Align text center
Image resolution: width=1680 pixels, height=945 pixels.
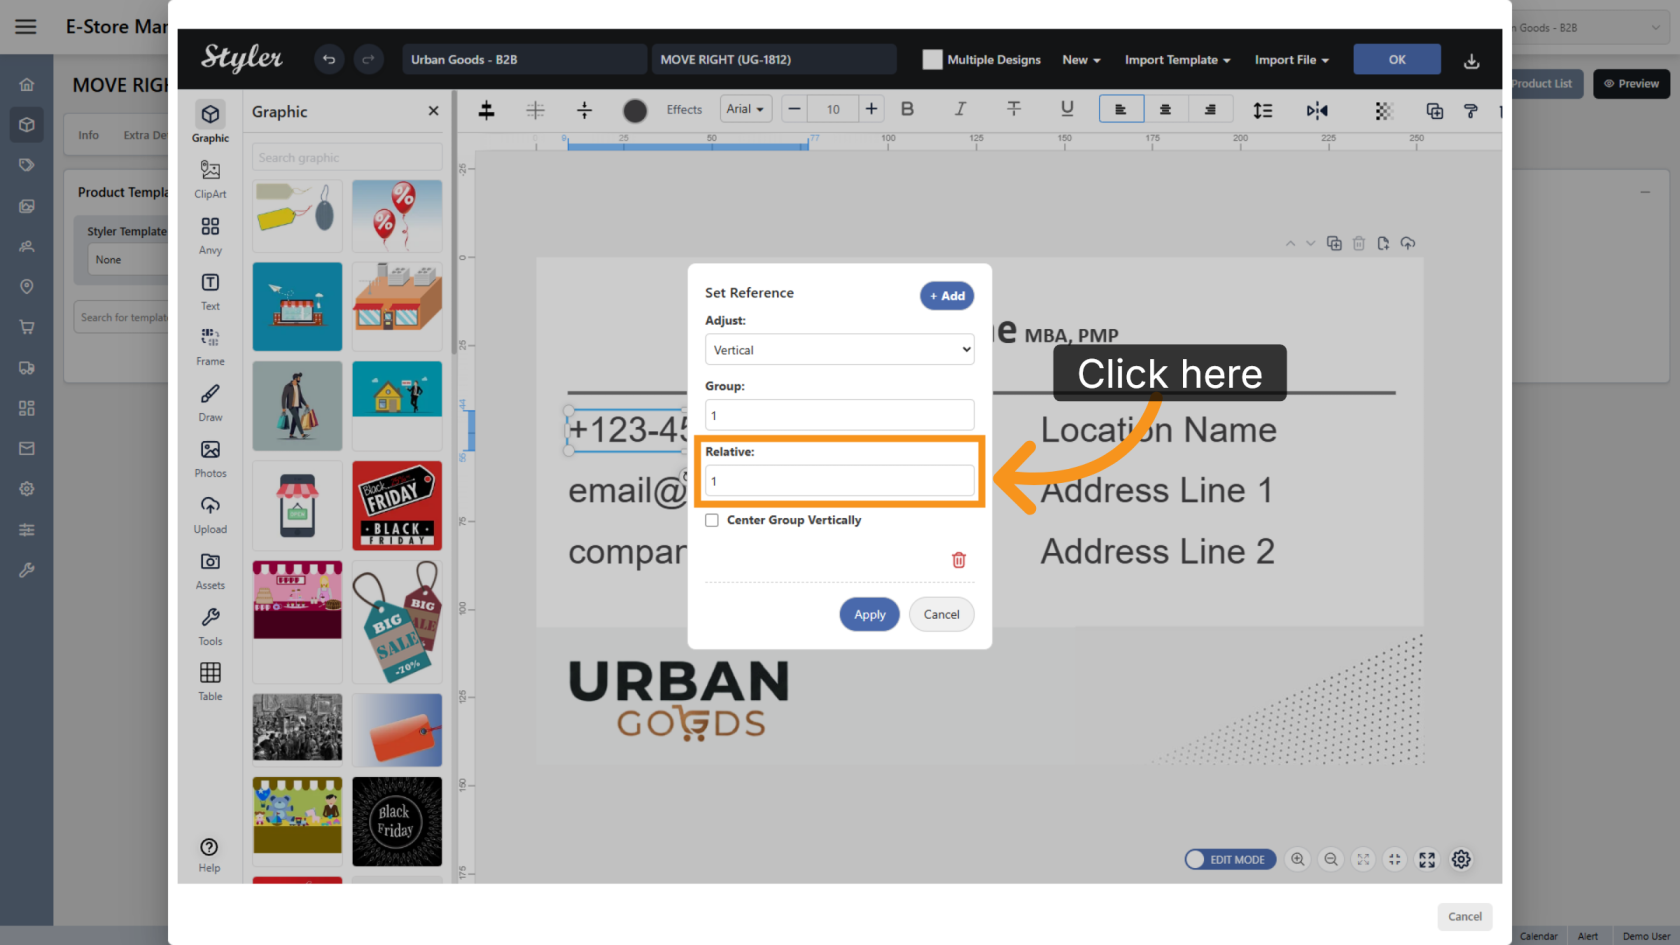pyautogui.click(x=1165, y=109)
